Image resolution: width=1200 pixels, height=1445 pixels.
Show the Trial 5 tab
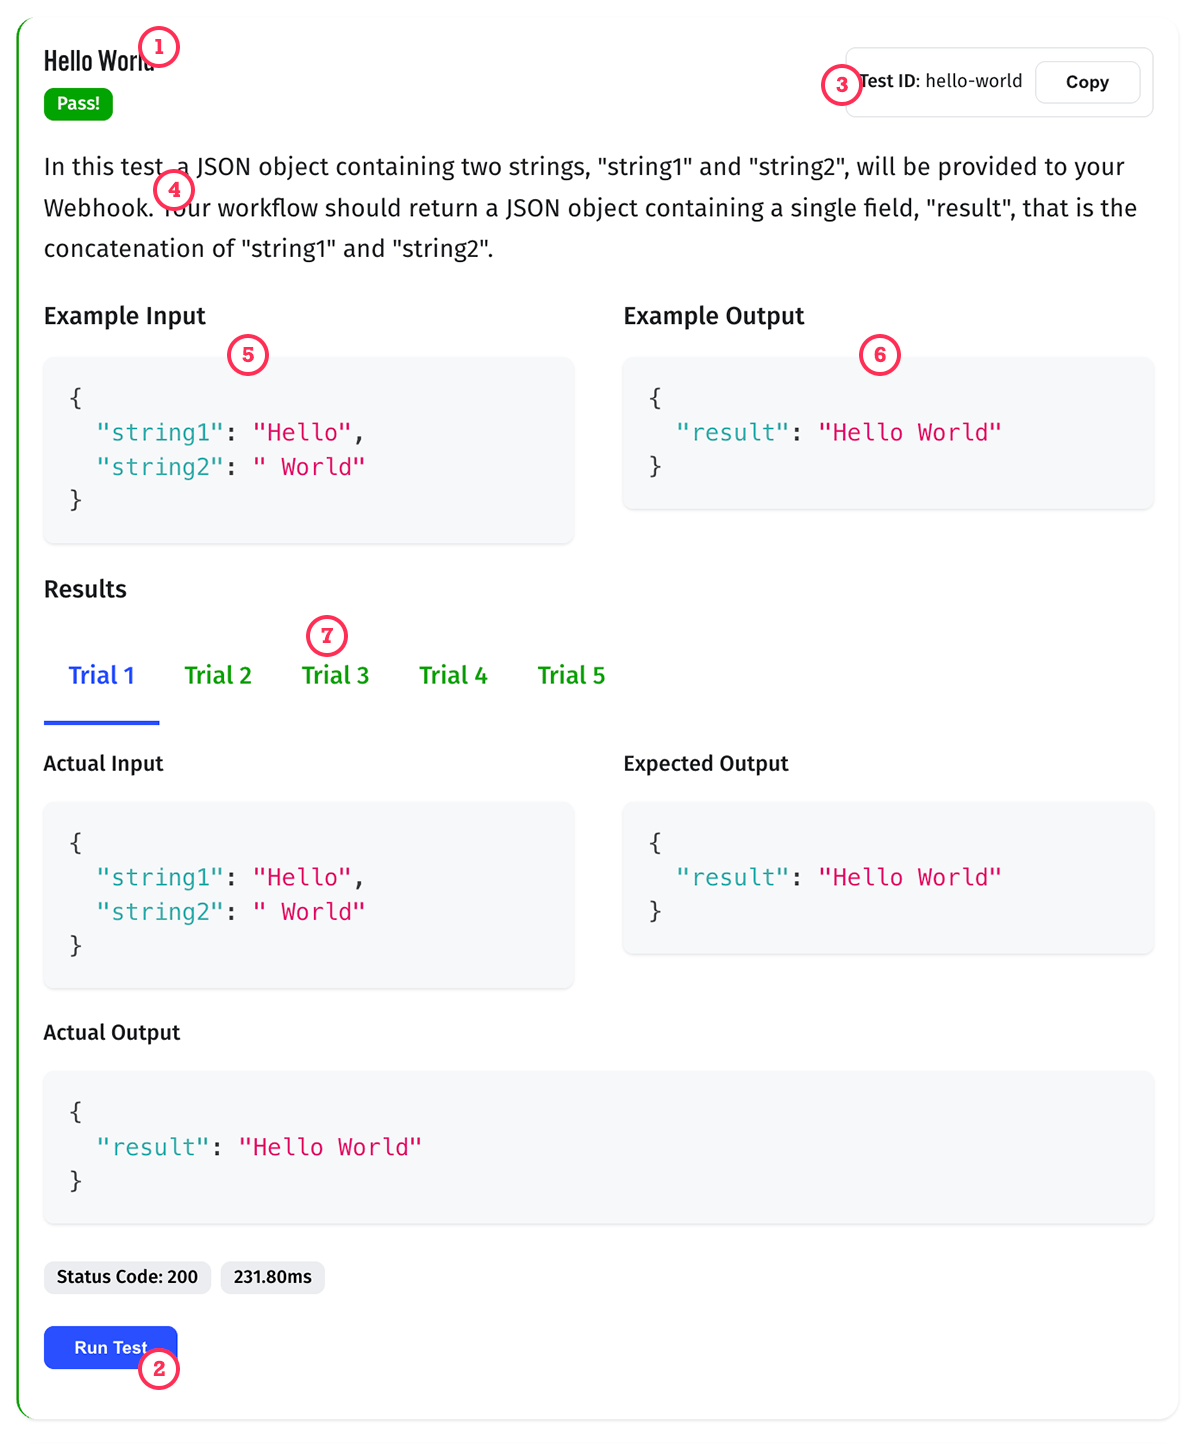pos(571,675)
